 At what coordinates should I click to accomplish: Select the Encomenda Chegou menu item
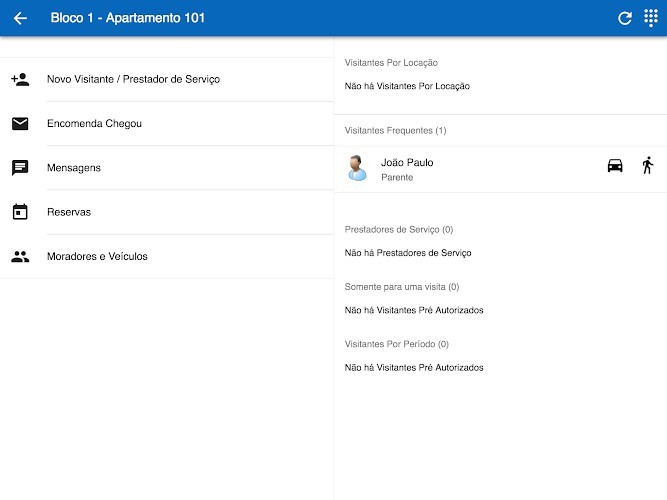point(94,124)
